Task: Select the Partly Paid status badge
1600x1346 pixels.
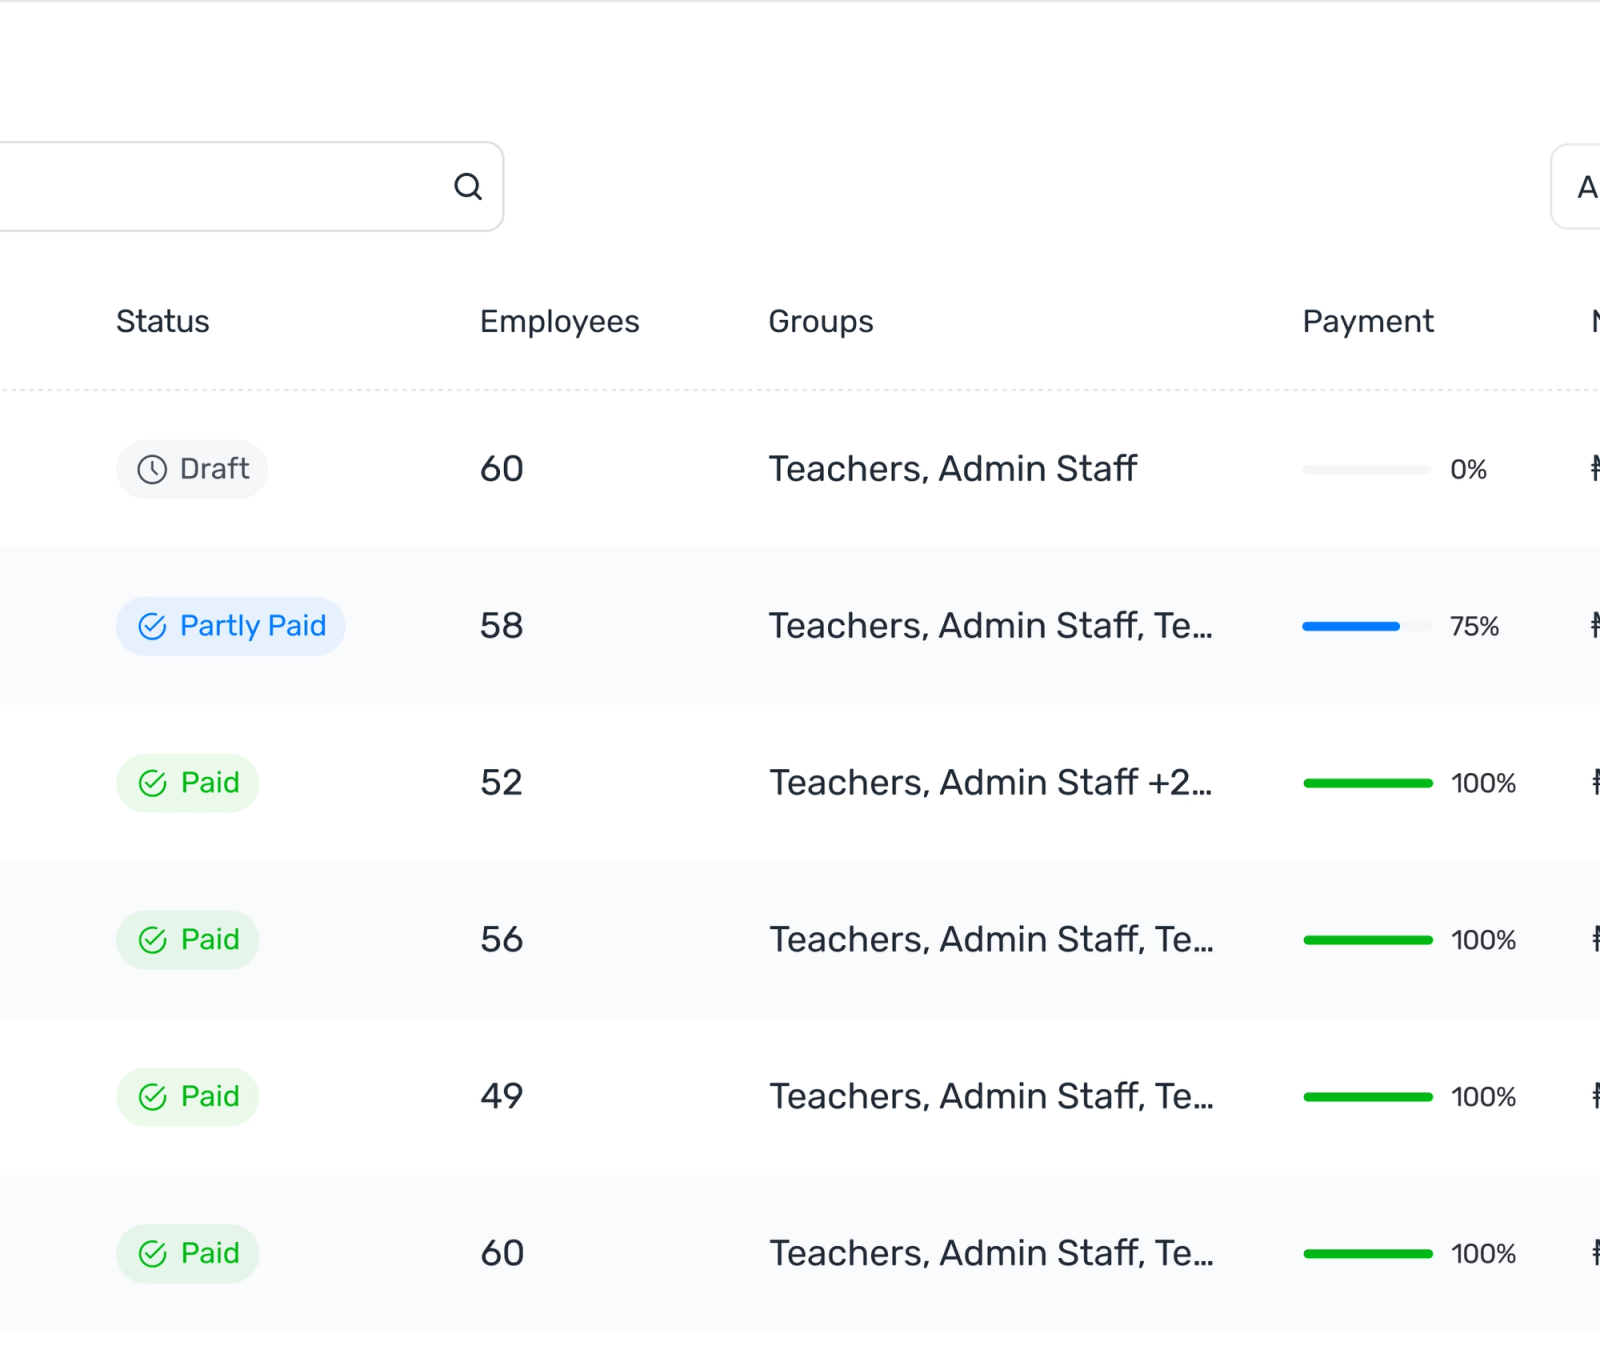Action: click(231, 626)
